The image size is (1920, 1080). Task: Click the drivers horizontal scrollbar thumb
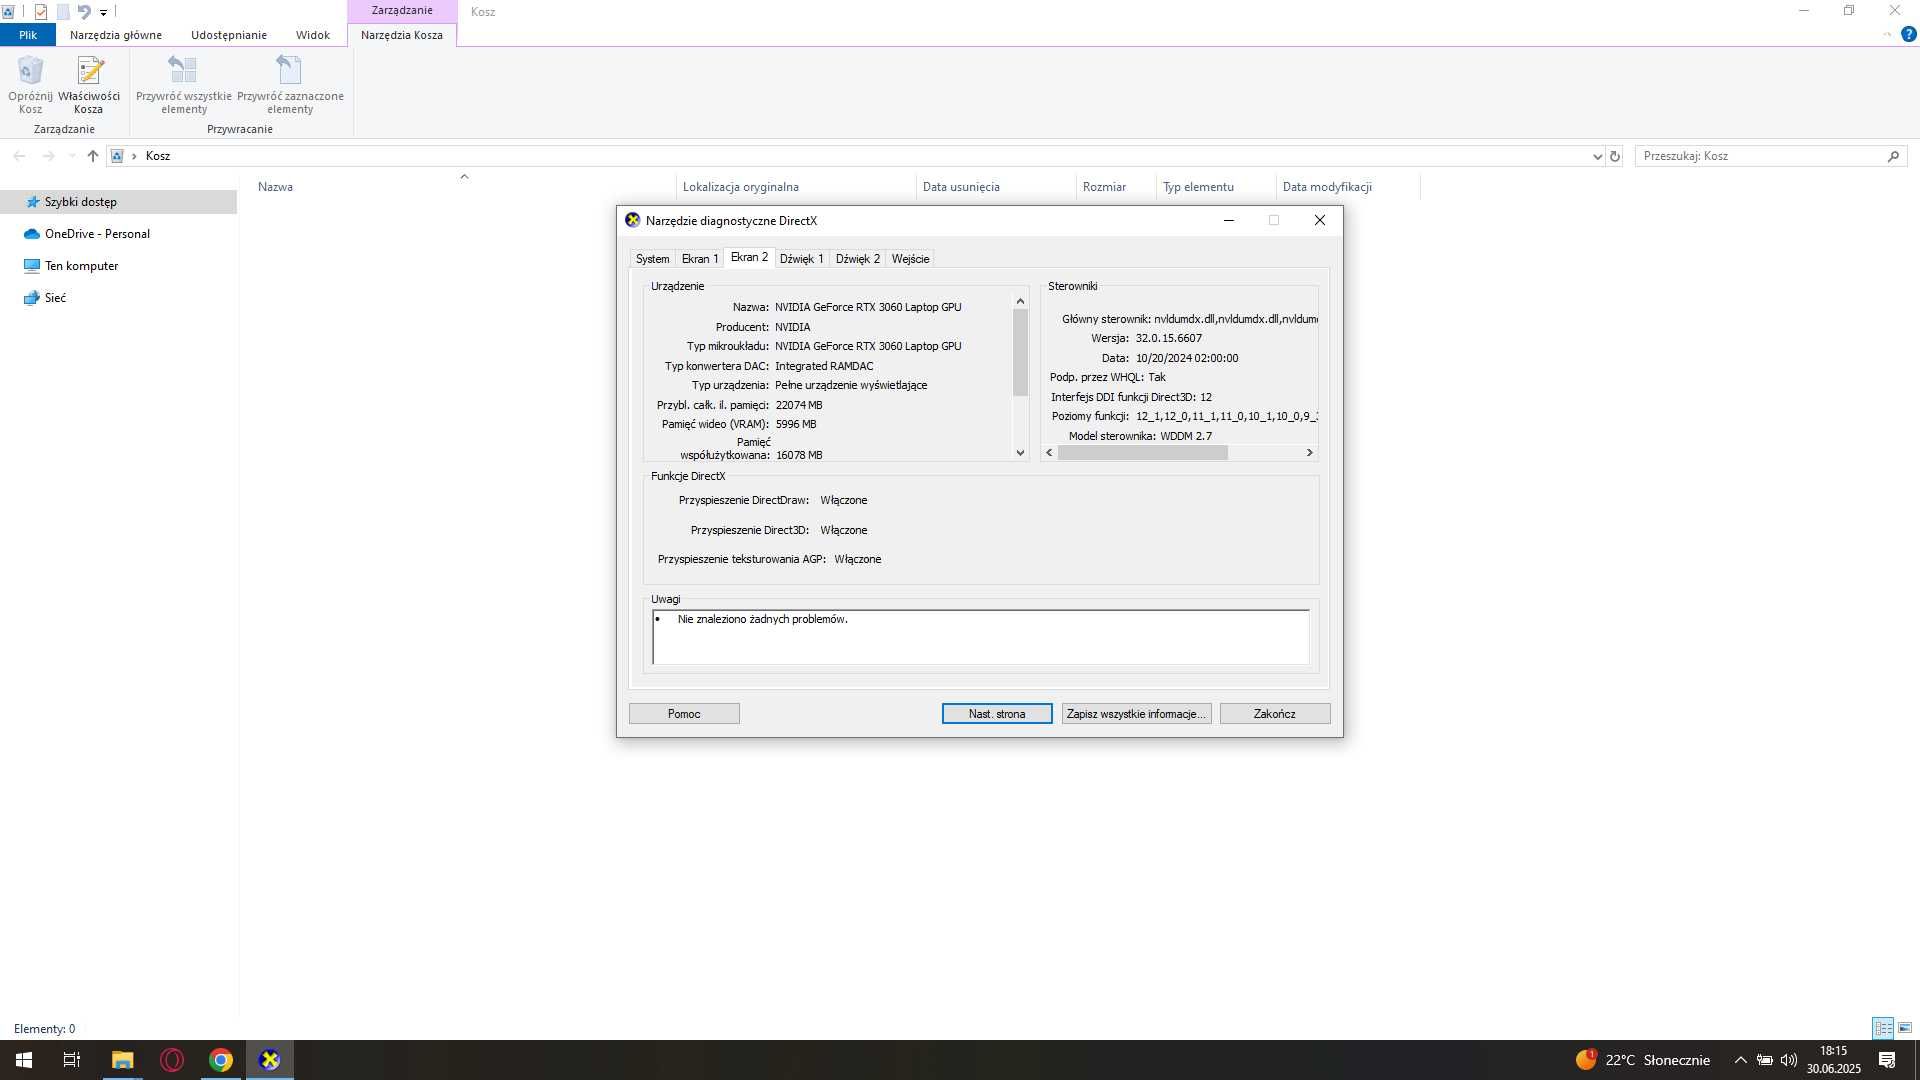pos(1142,453)
